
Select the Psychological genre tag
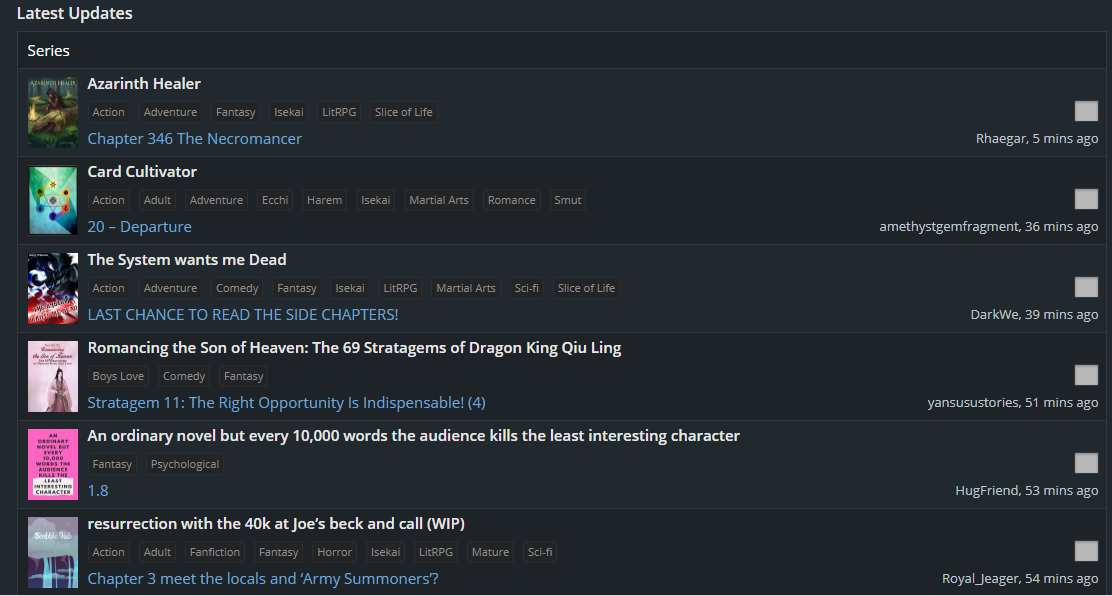[185, 464]
